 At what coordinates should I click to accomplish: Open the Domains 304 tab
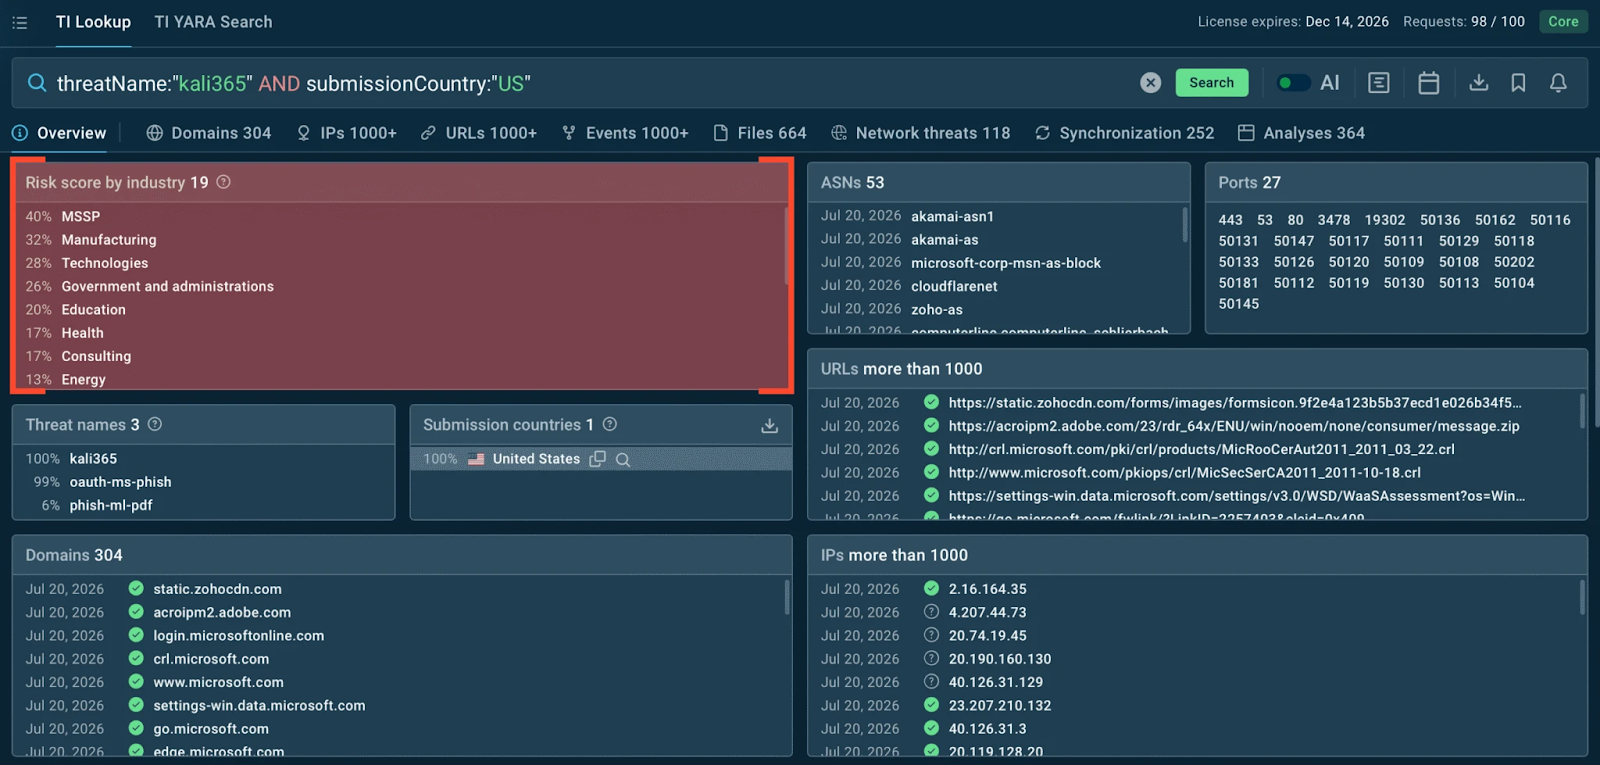coord(209,133)
